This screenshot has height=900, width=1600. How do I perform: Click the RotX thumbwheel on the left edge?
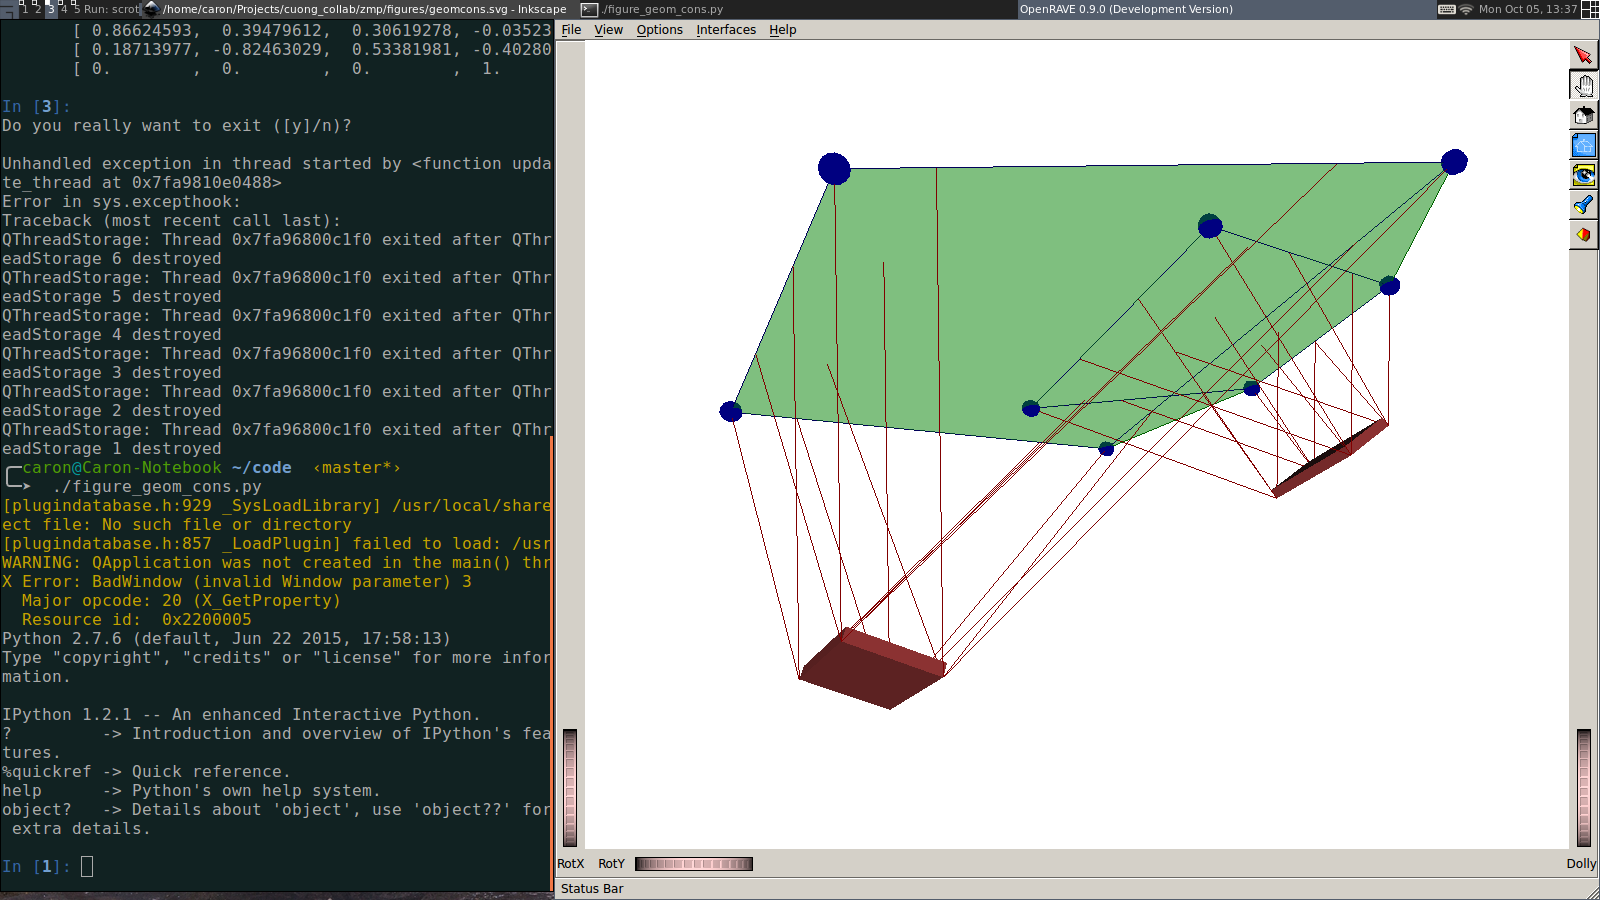point(570,788)
